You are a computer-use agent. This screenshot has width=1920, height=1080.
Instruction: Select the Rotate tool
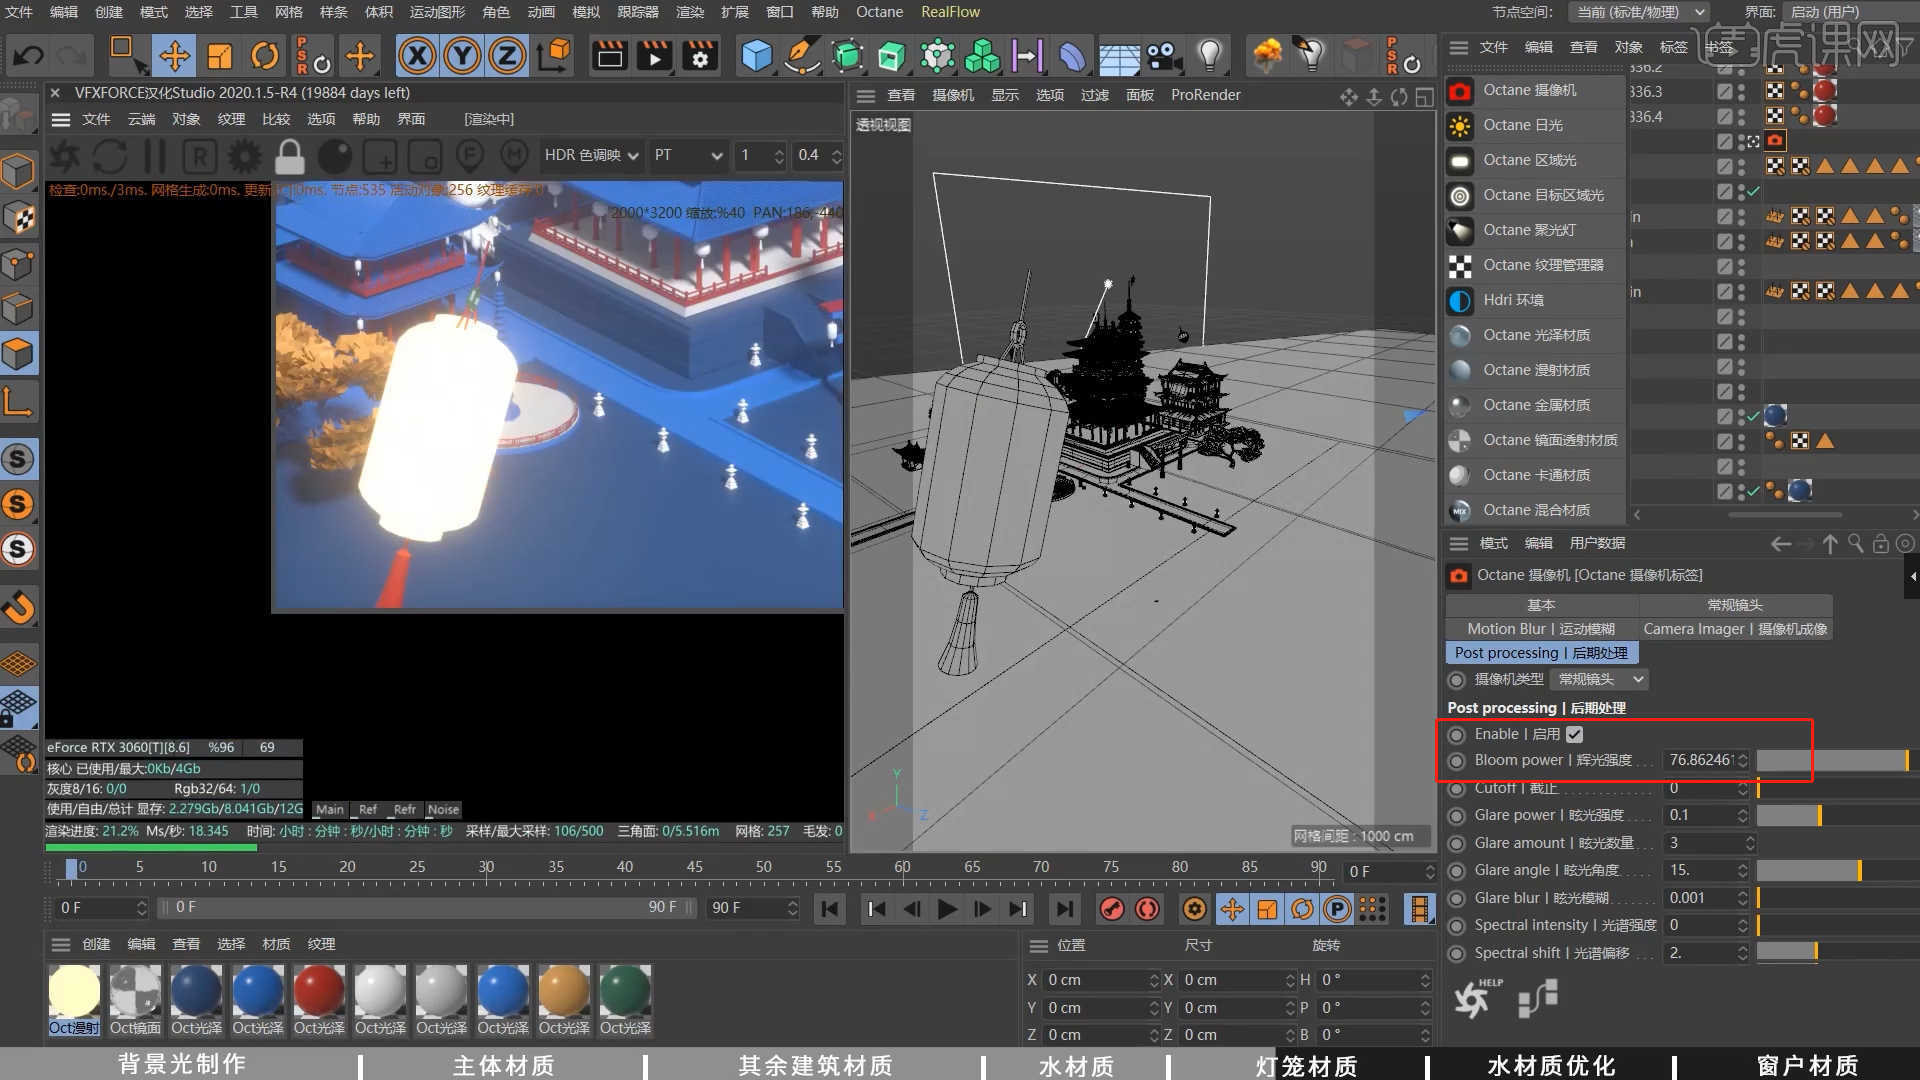point(264,56)
